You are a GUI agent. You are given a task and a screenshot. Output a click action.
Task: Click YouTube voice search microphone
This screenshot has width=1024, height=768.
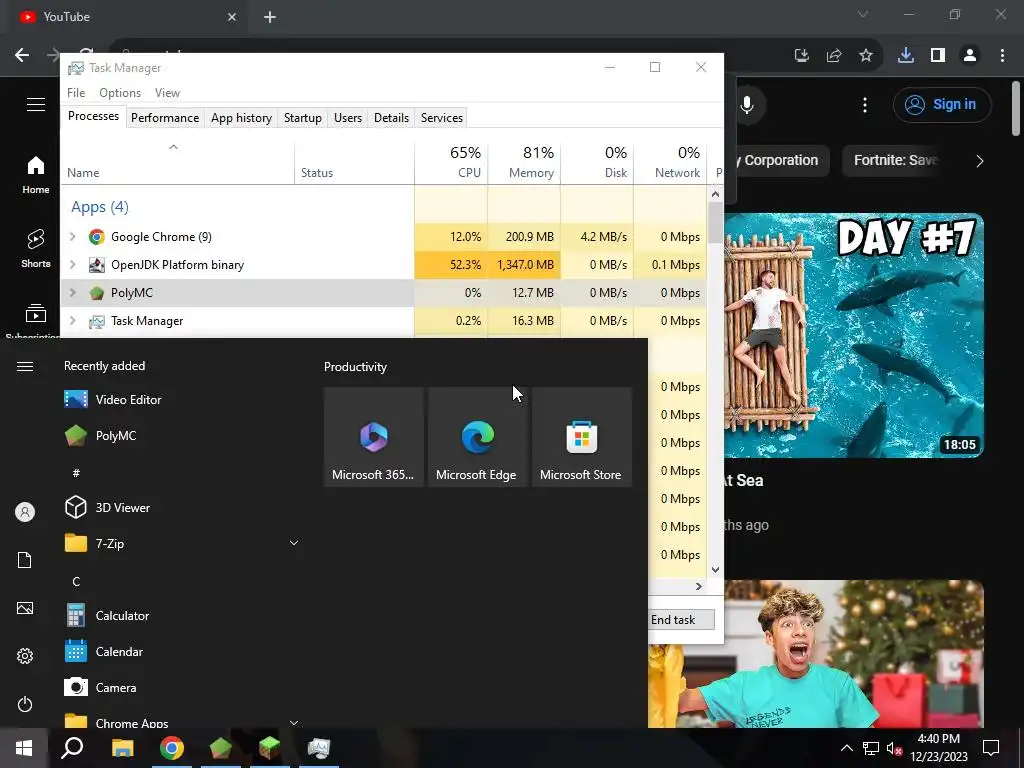point(747,104)
